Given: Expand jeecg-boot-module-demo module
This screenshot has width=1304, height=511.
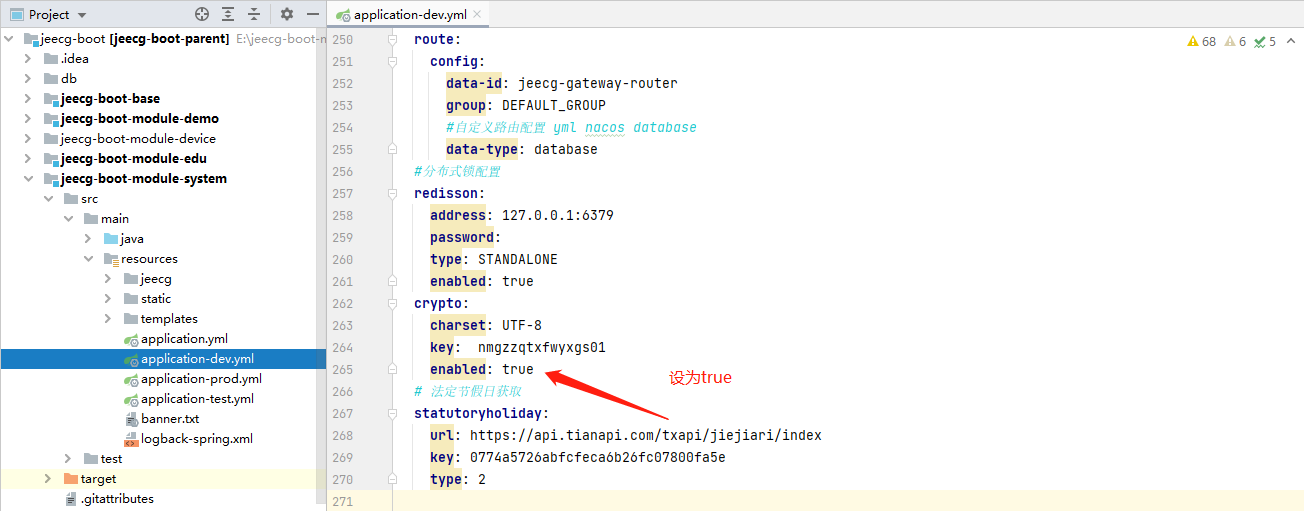Looking at the screenshot, I should [30, 118].
